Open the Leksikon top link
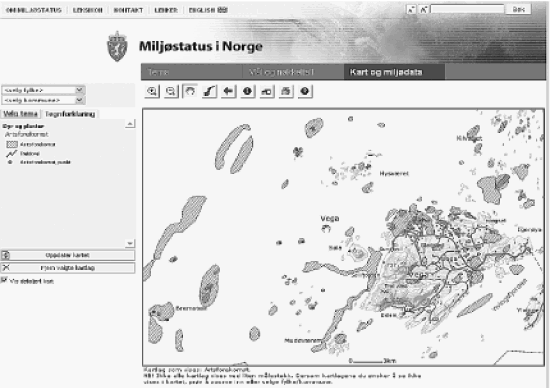 click(88, 10)
